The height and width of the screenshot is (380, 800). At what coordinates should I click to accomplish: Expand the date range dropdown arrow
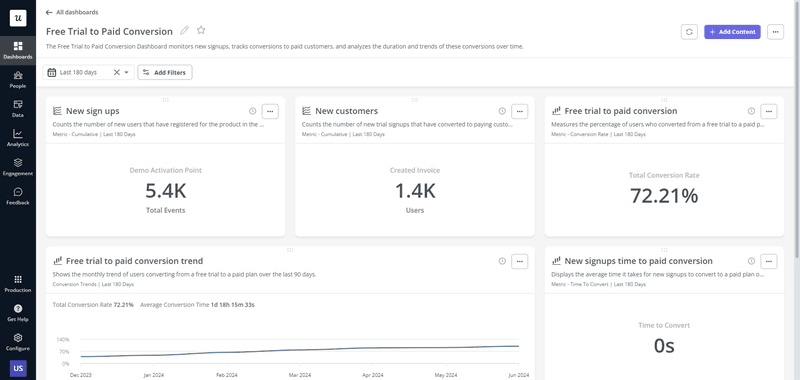point(127,72)
